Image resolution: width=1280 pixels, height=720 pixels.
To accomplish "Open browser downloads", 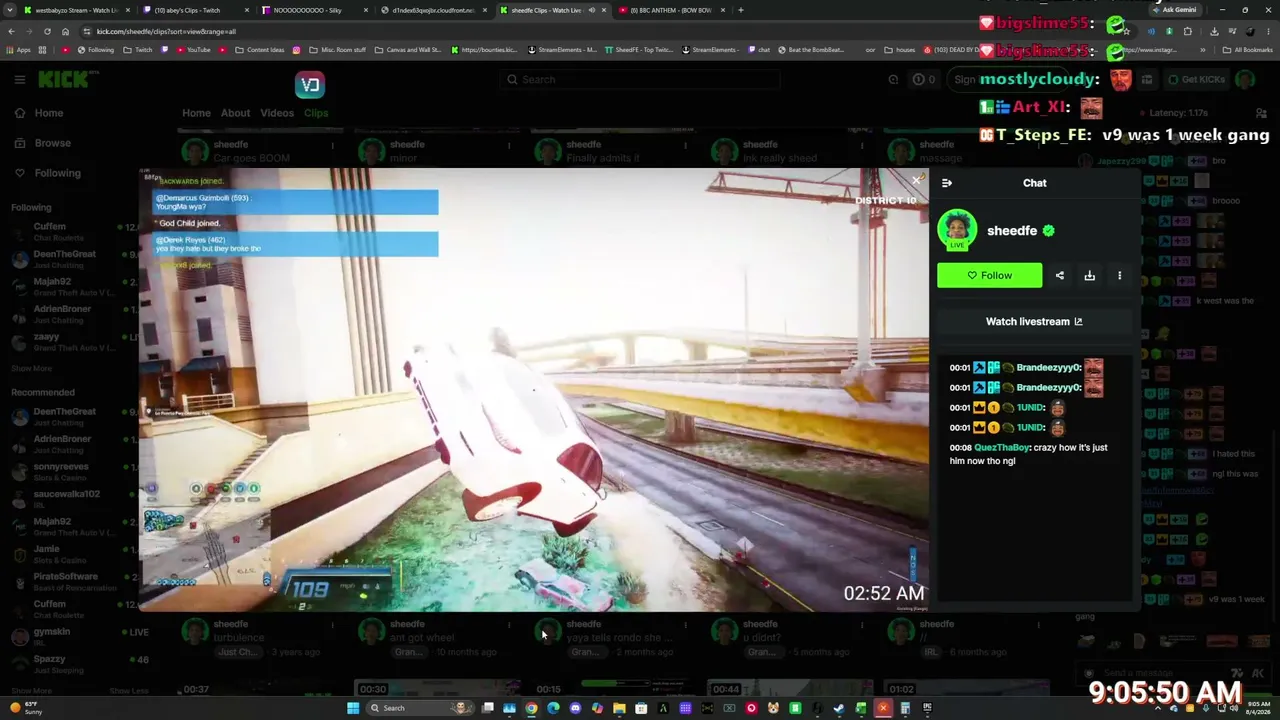I will click(x=1214, y=31).
